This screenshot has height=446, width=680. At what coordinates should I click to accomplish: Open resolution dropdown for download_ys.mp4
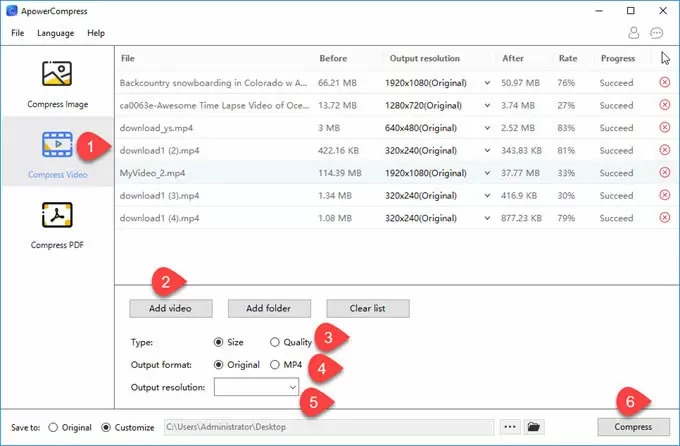487,128
